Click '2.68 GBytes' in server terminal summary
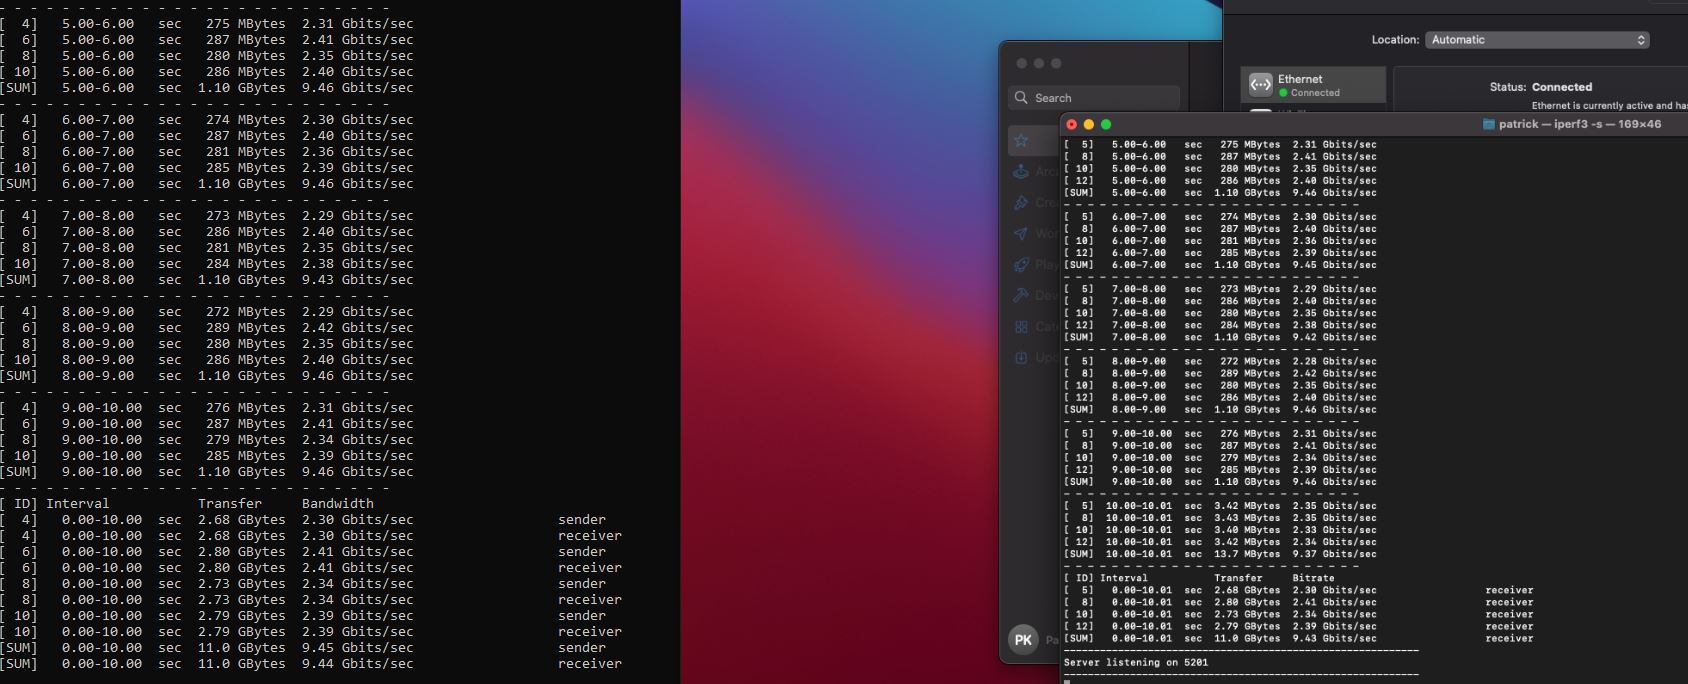 (1247, 590)
